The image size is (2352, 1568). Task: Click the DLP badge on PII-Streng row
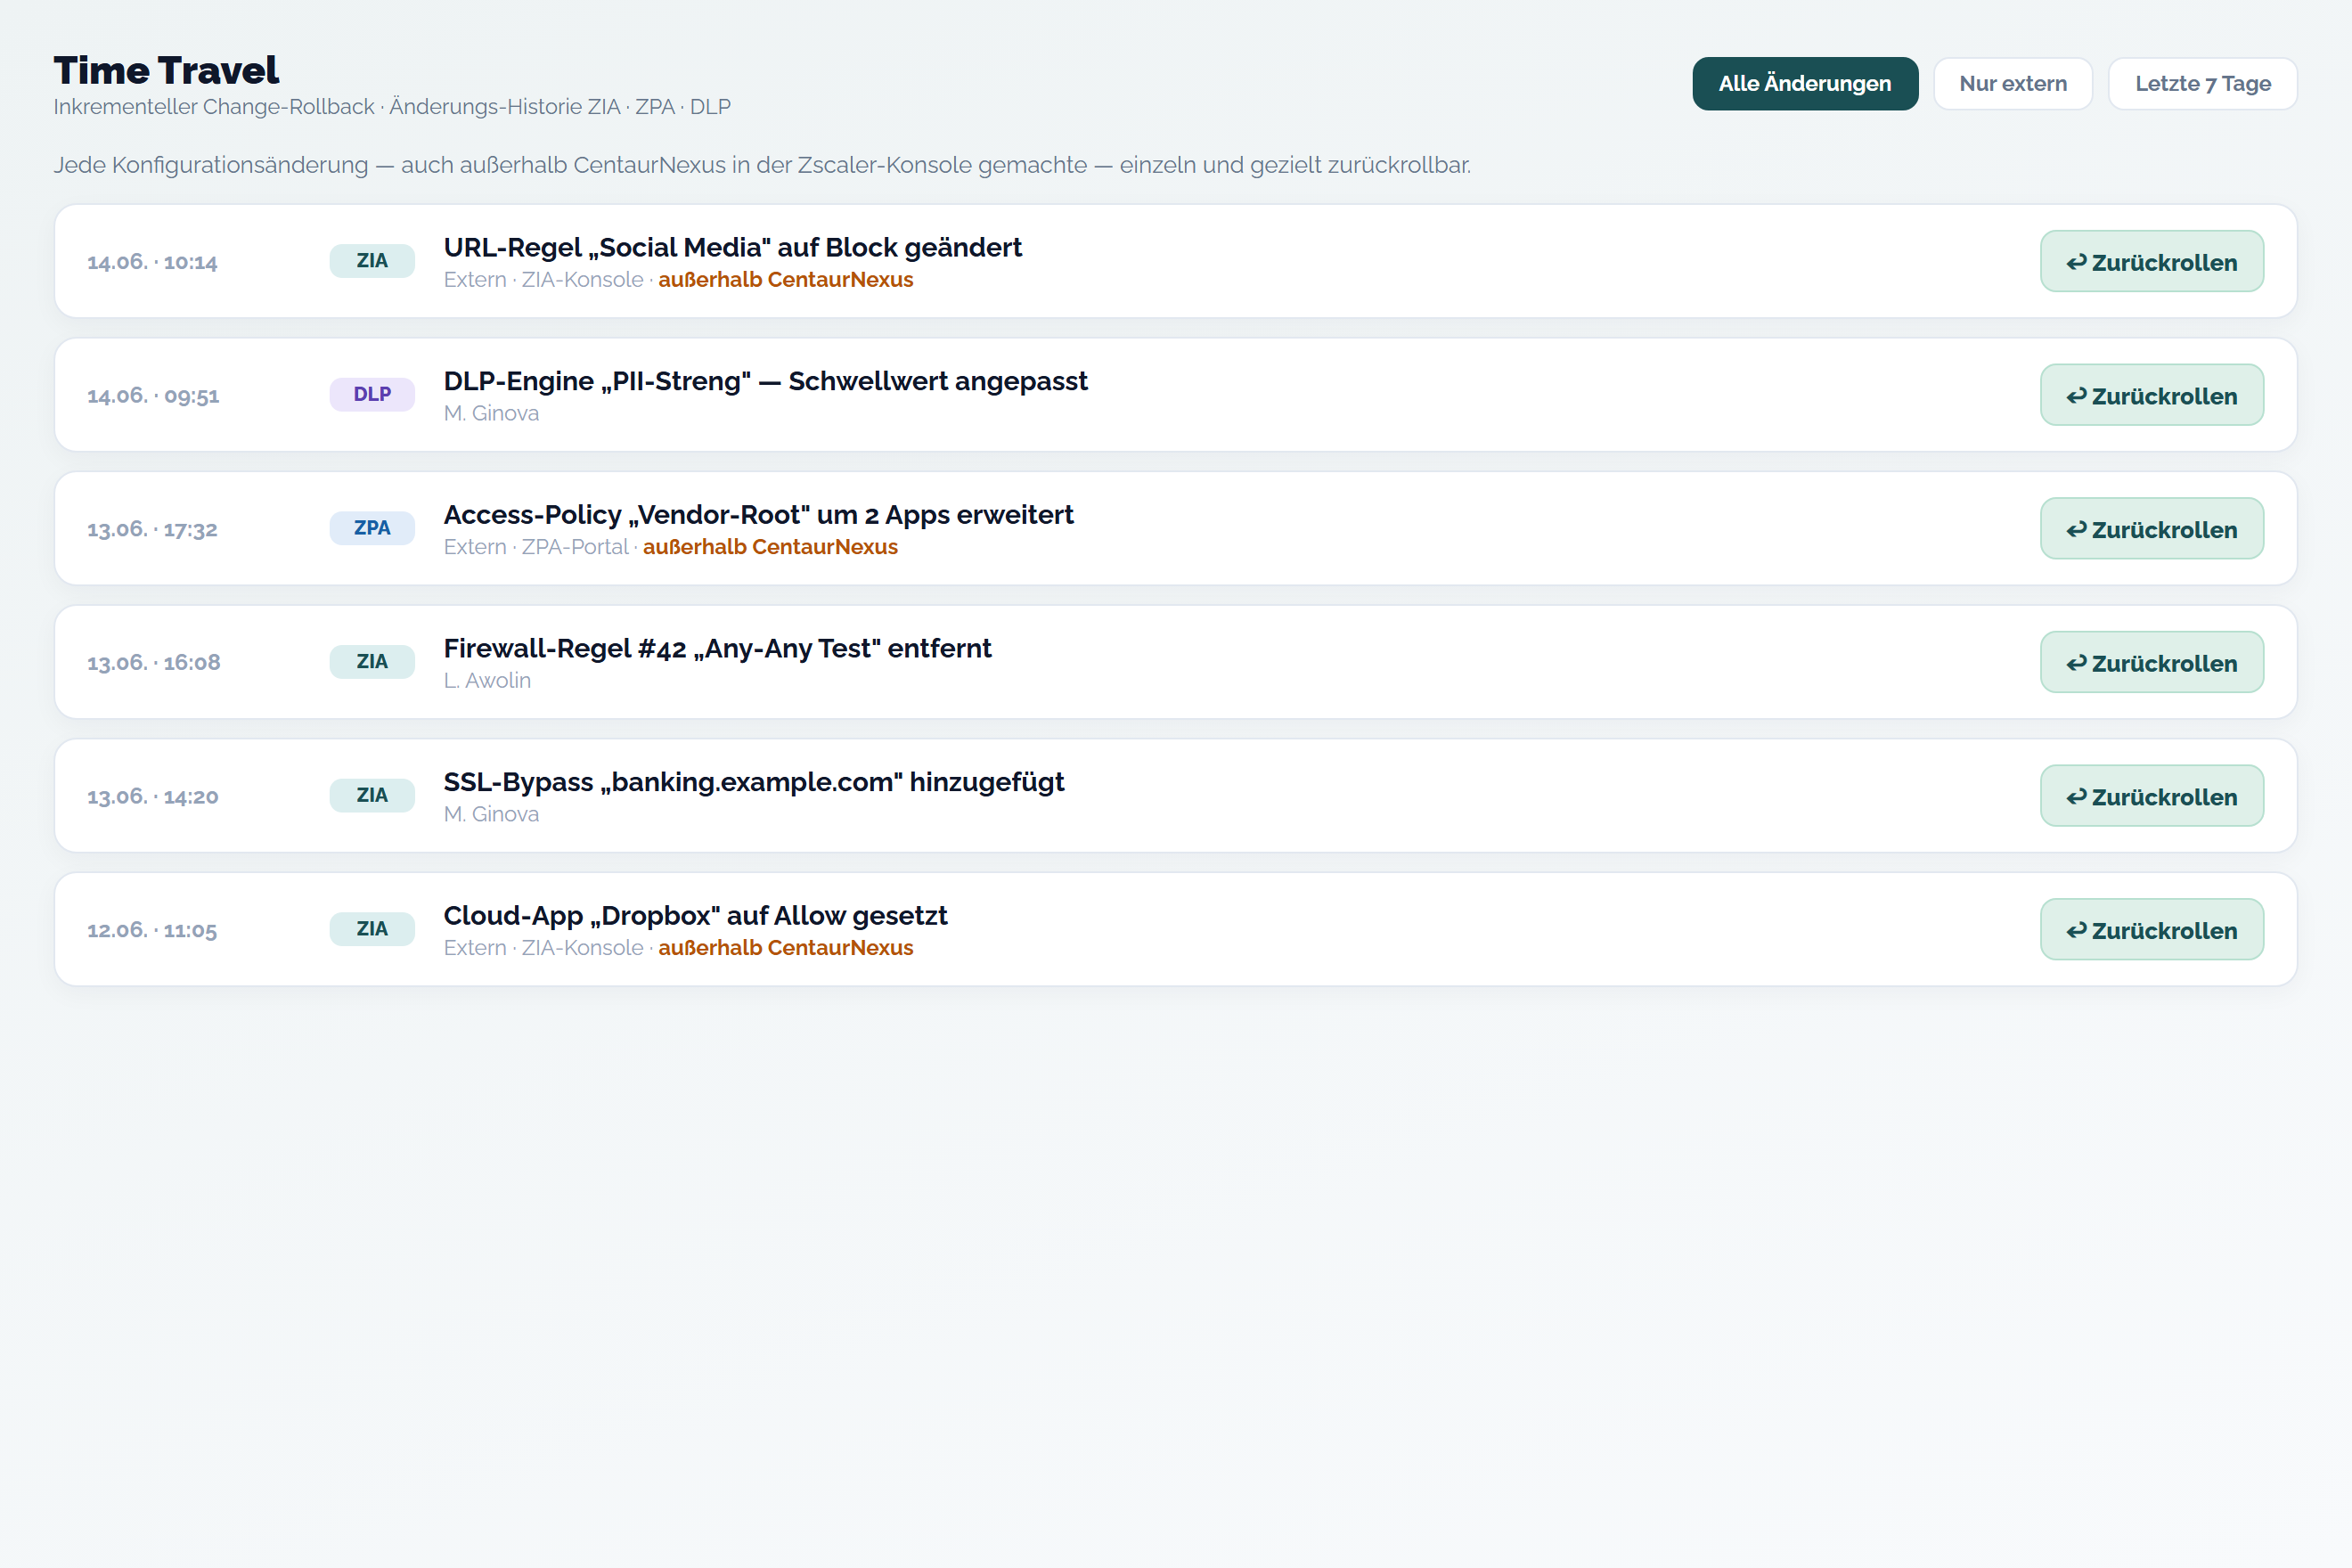point(372,395)
